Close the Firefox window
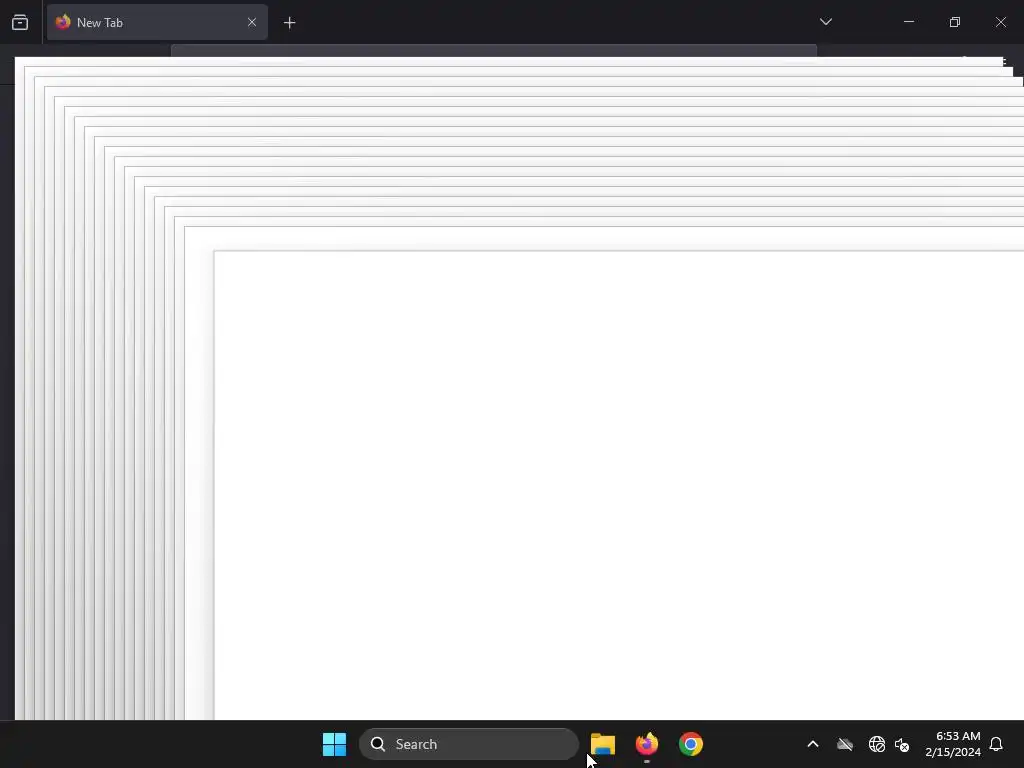Viewport: 1024px width, 768px height. (1000, 22)
